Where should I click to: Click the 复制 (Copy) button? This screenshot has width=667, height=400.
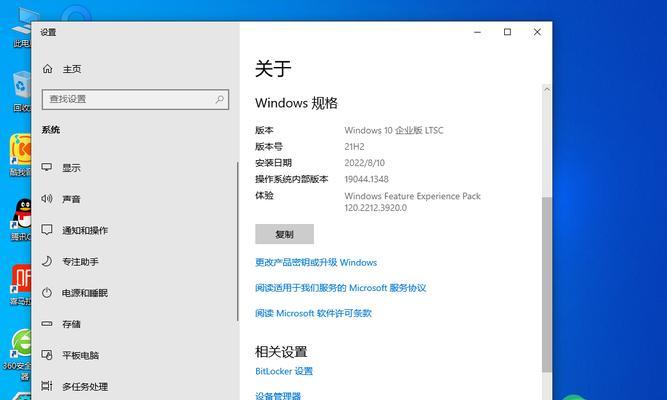[x=285, y=234]
